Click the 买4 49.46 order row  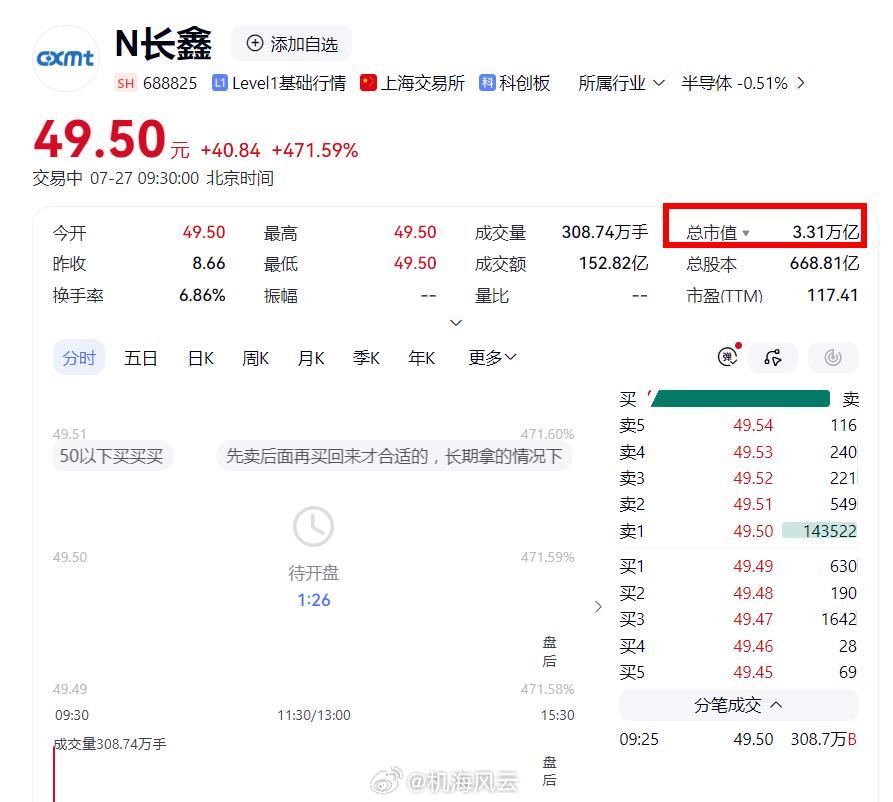coord(738,646)
